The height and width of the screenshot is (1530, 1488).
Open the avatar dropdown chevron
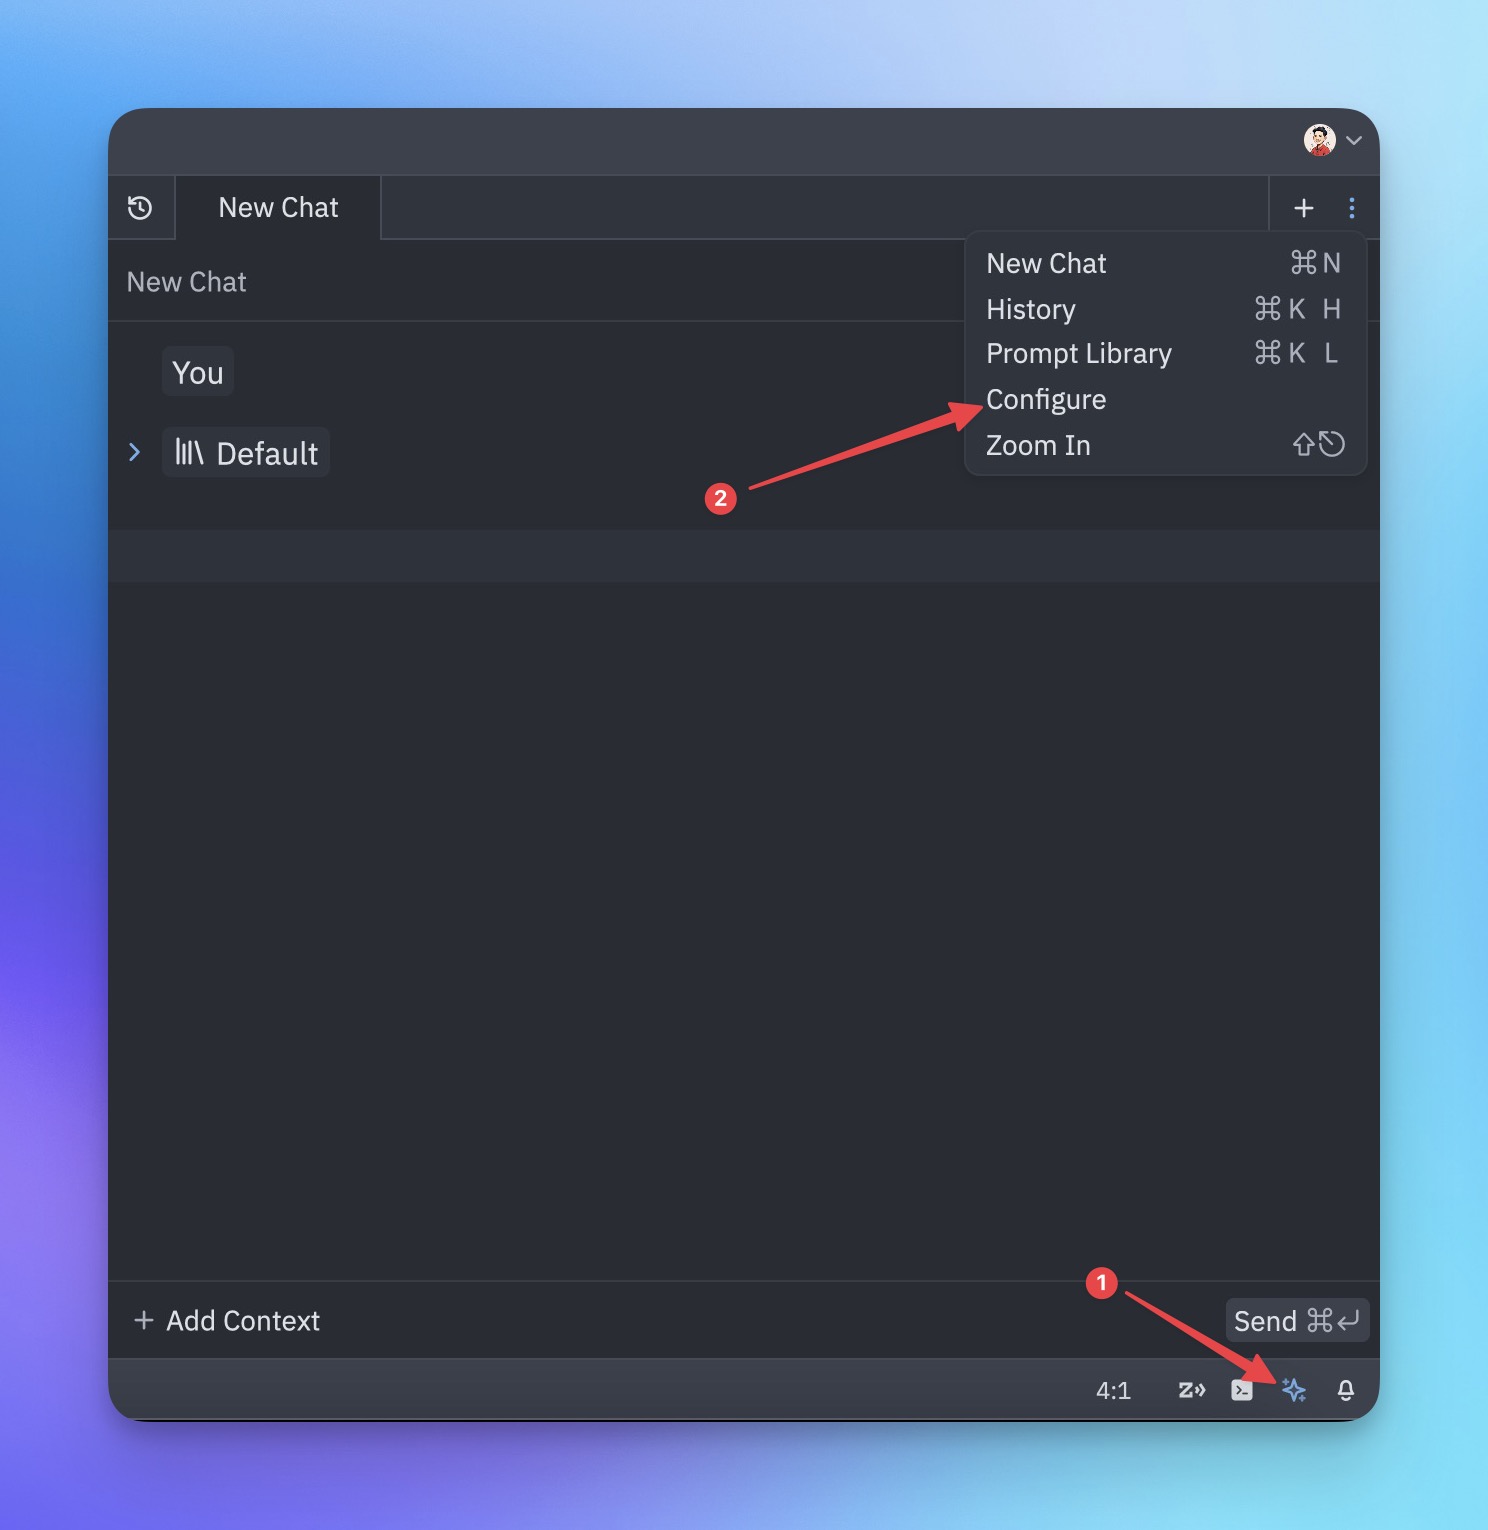click(x=1354, y=141)
